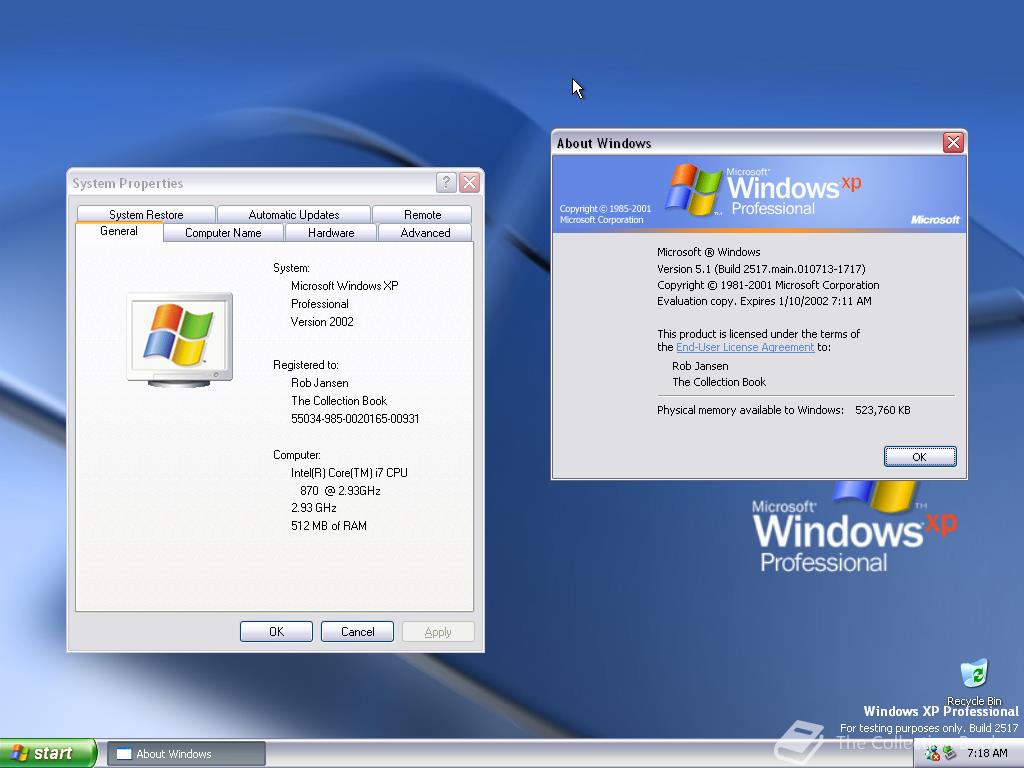Image resolution: width=1024 pixels, height=768 pixels.
Task: Click the Apply button in System Properties
Action: coord(438,632)
